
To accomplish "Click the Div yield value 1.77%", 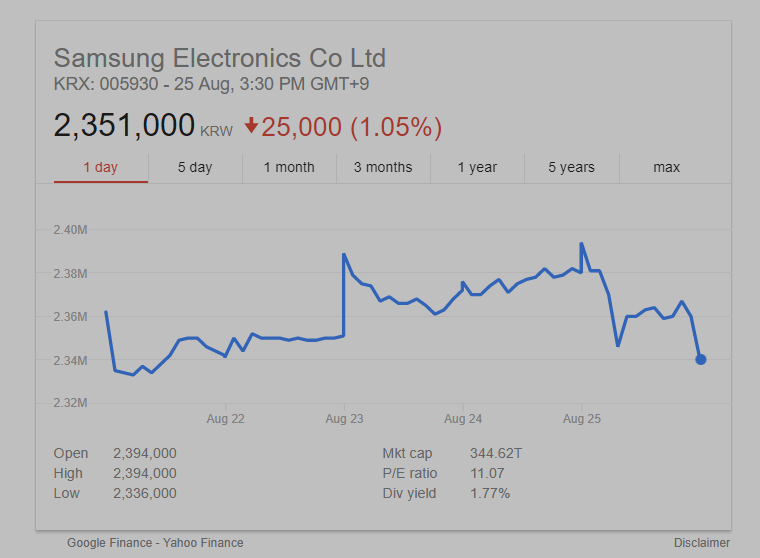I will pos(490,493).
